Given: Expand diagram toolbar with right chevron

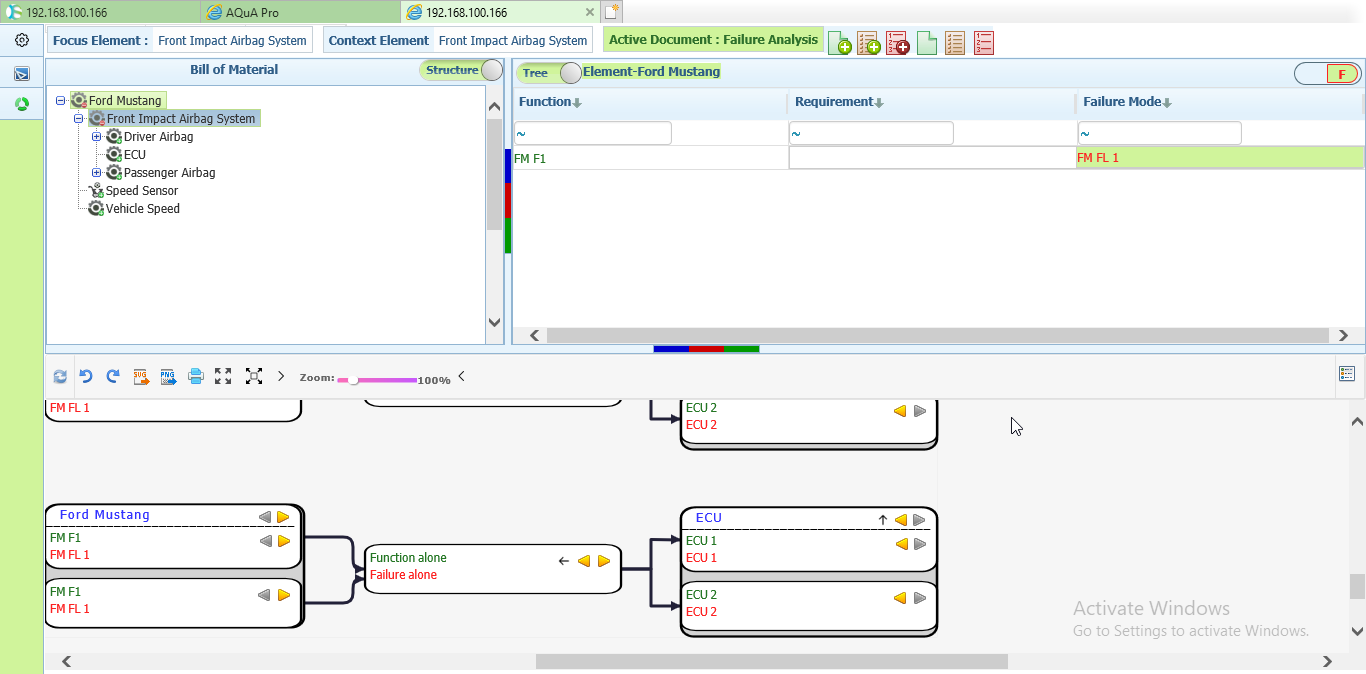Looking at the screenshot, I should (x=281, y=376).
